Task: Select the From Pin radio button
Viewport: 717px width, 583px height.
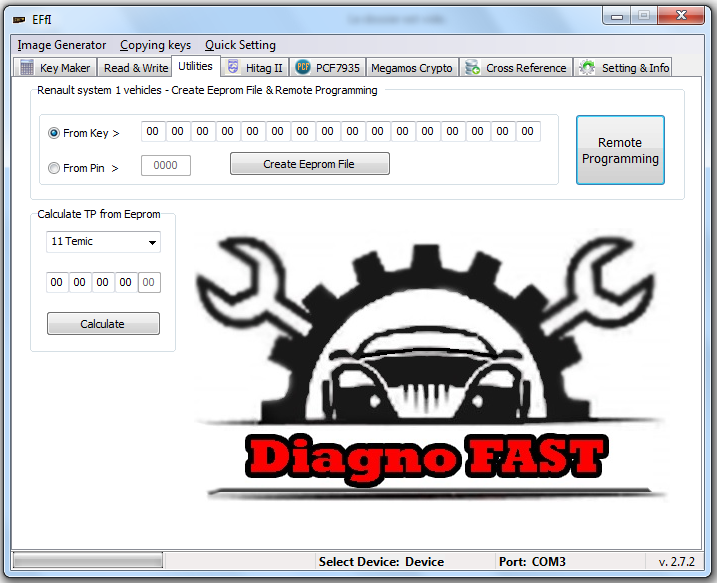Action: click(x=54, y=168)
